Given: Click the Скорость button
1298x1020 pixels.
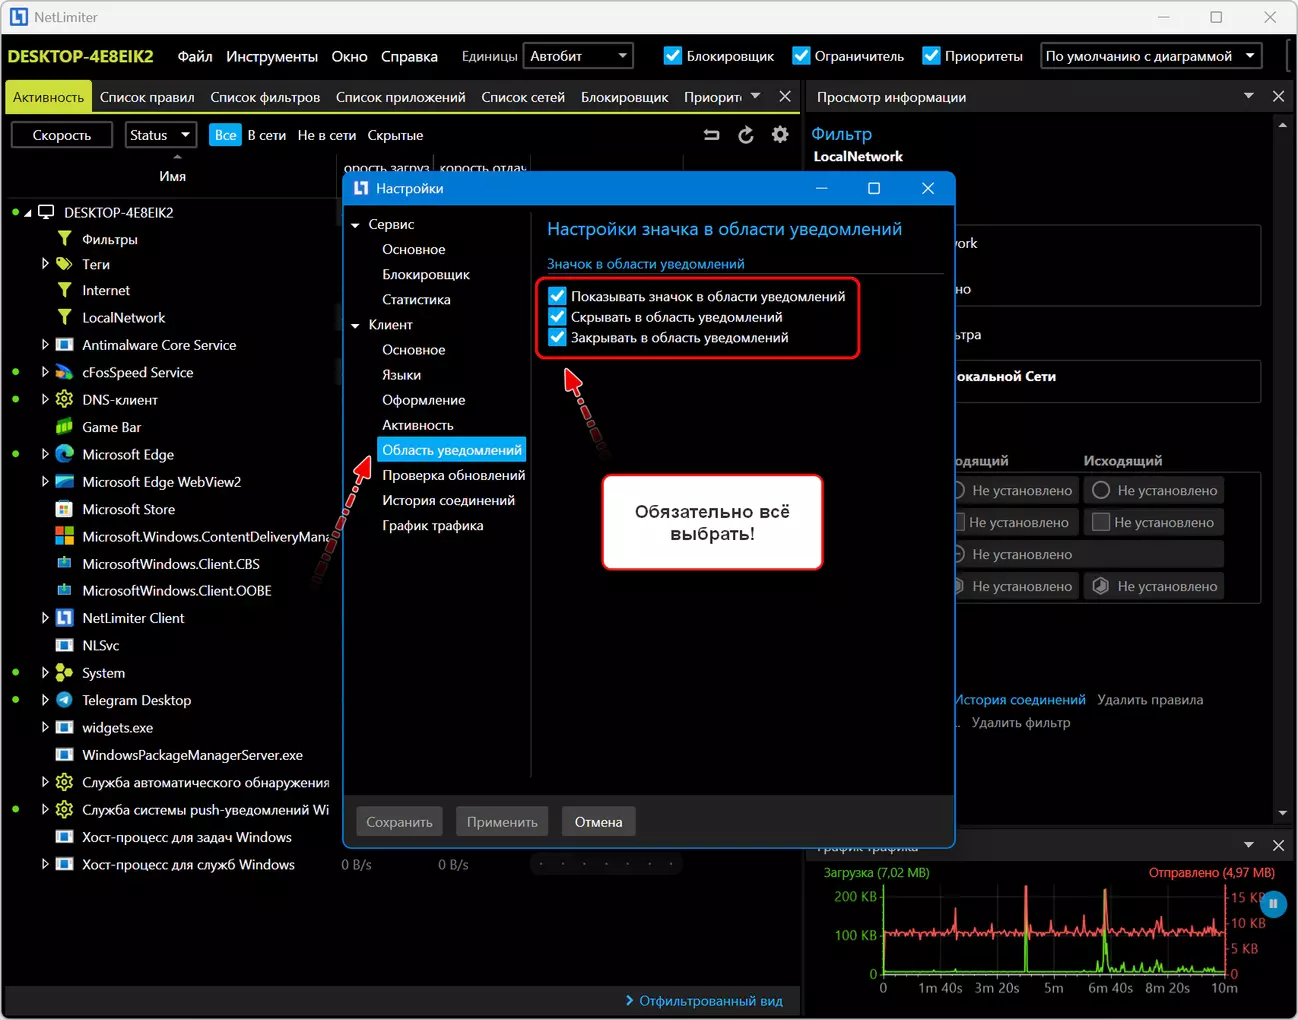Looking at the screenshot, I should pyautogui.click(x=62, y=135).
